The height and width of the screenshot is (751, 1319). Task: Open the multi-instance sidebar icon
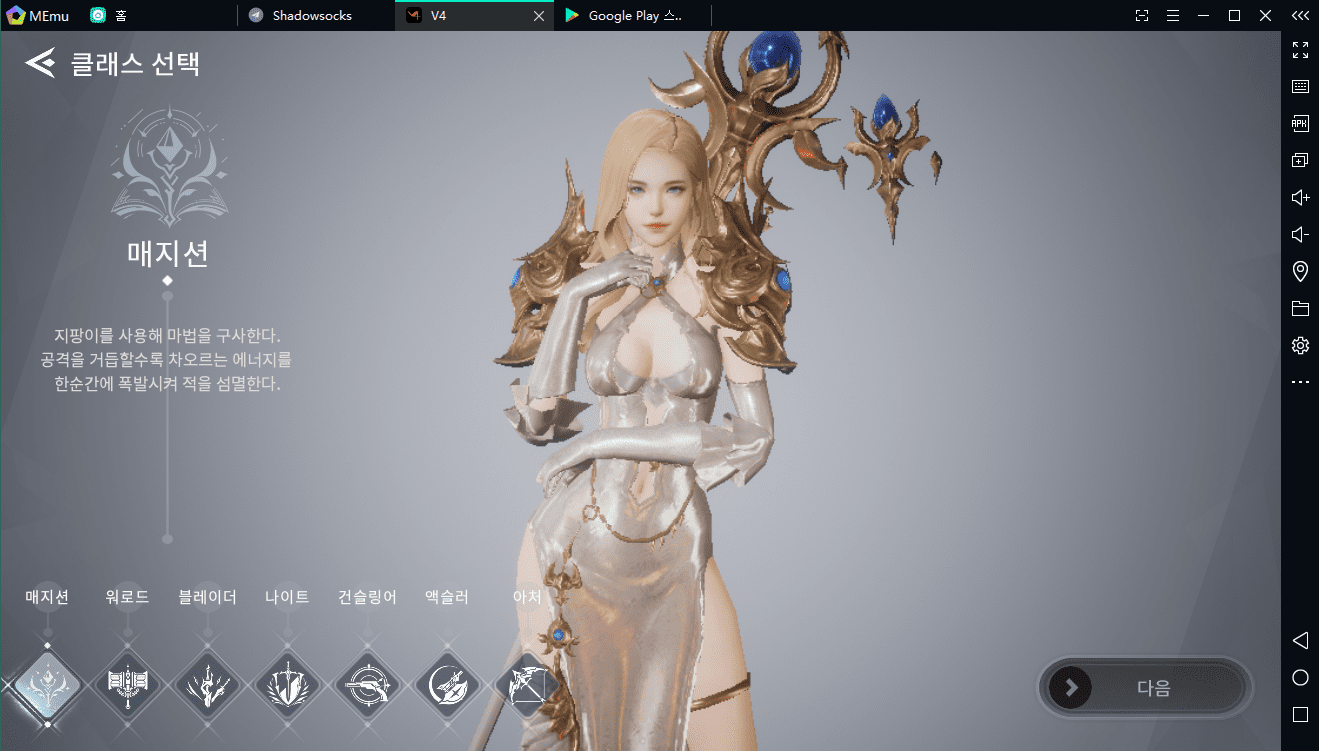pos(1300,161)
